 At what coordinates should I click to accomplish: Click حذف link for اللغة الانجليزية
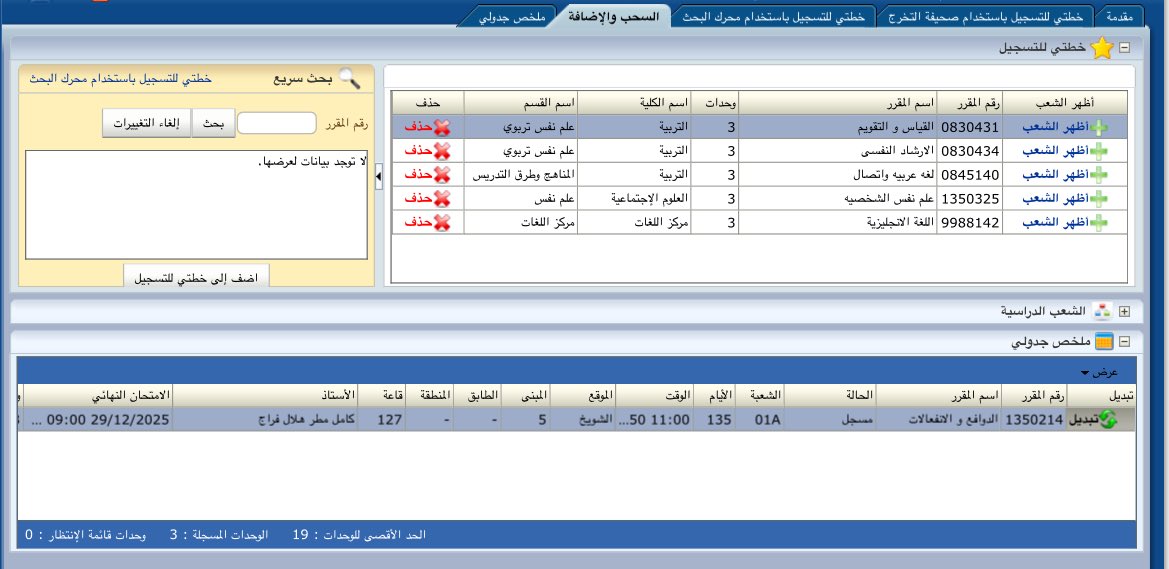[x=418, y=223]
